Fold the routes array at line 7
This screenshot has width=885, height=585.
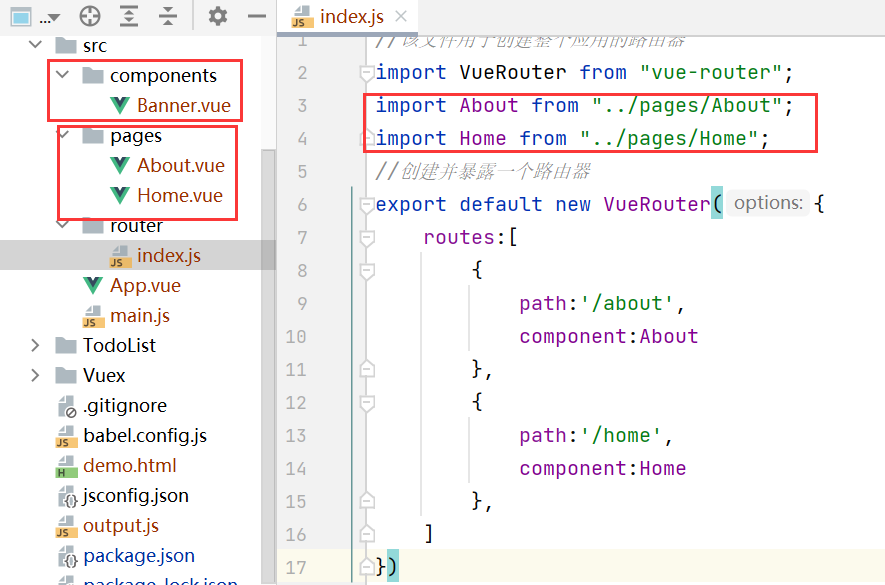coord(367,238)
